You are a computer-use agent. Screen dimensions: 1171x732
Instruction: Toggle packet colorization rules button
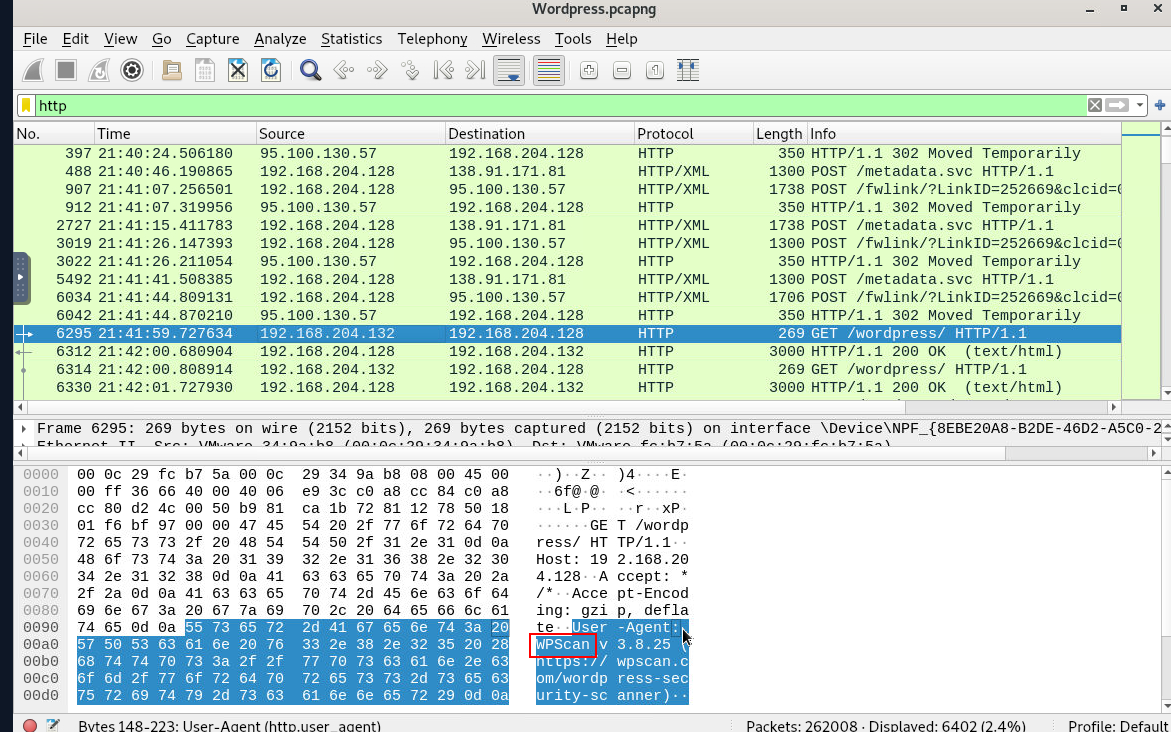click(547, 70)
